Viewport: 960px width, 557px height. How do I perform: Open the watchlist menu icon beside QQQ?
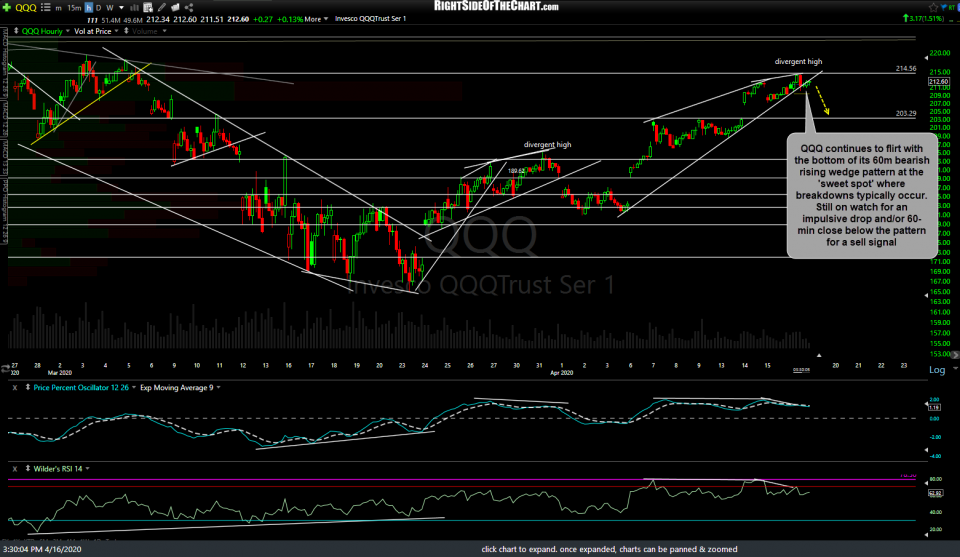pyautogui.click(x=45, y=7)
